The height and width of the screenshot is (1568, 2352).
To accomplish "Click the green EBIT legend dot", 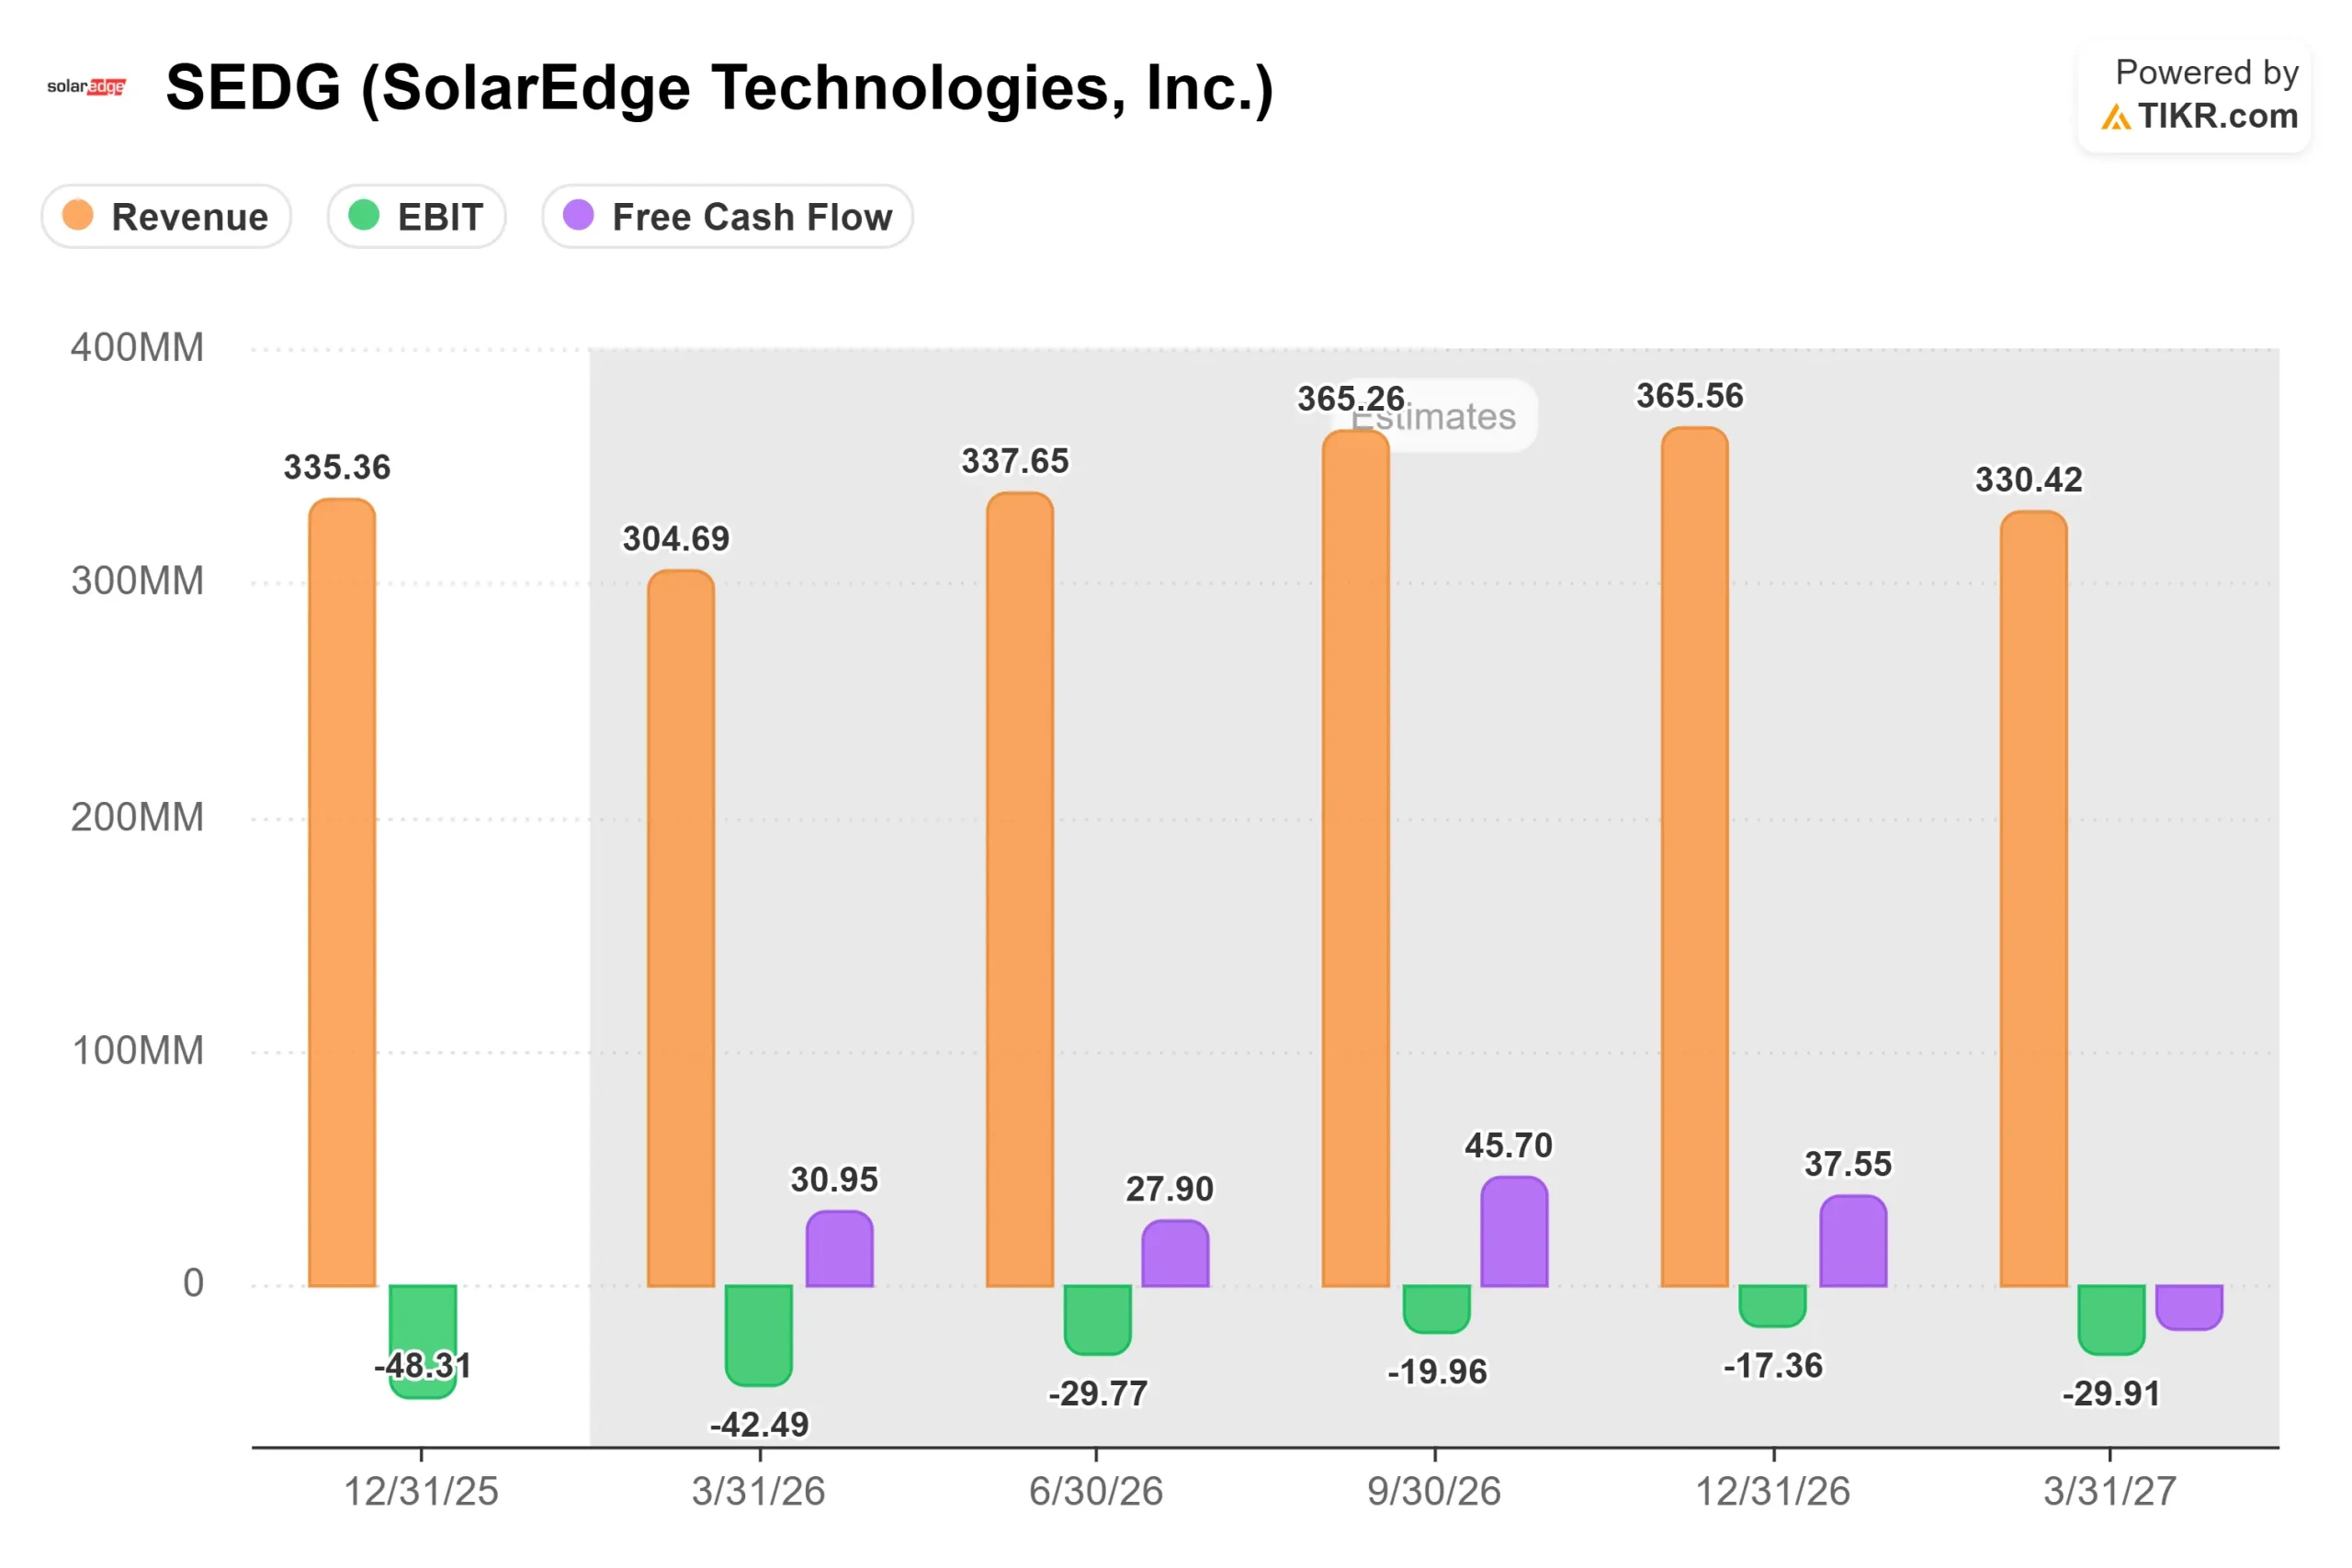I will tap(364, 215).
